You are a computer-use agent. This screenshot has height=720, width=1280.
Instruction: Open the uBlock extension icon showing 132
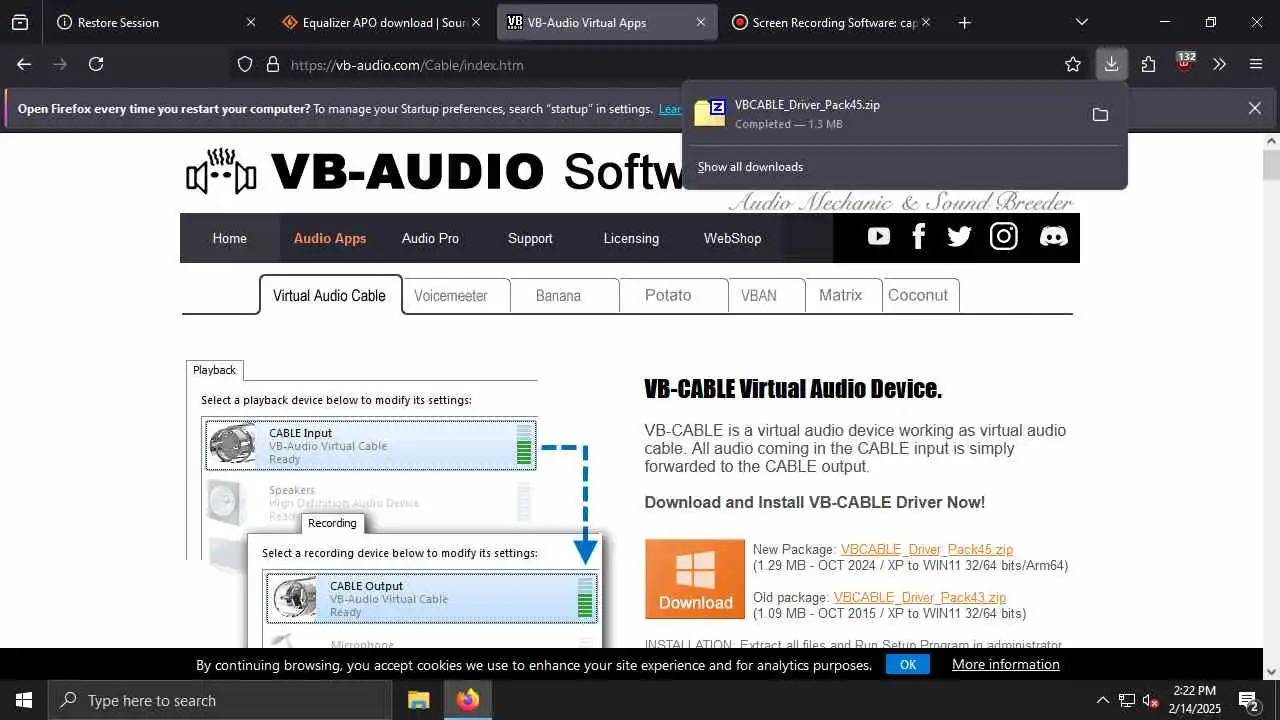pyautogui.click(x=1185, y=62)
